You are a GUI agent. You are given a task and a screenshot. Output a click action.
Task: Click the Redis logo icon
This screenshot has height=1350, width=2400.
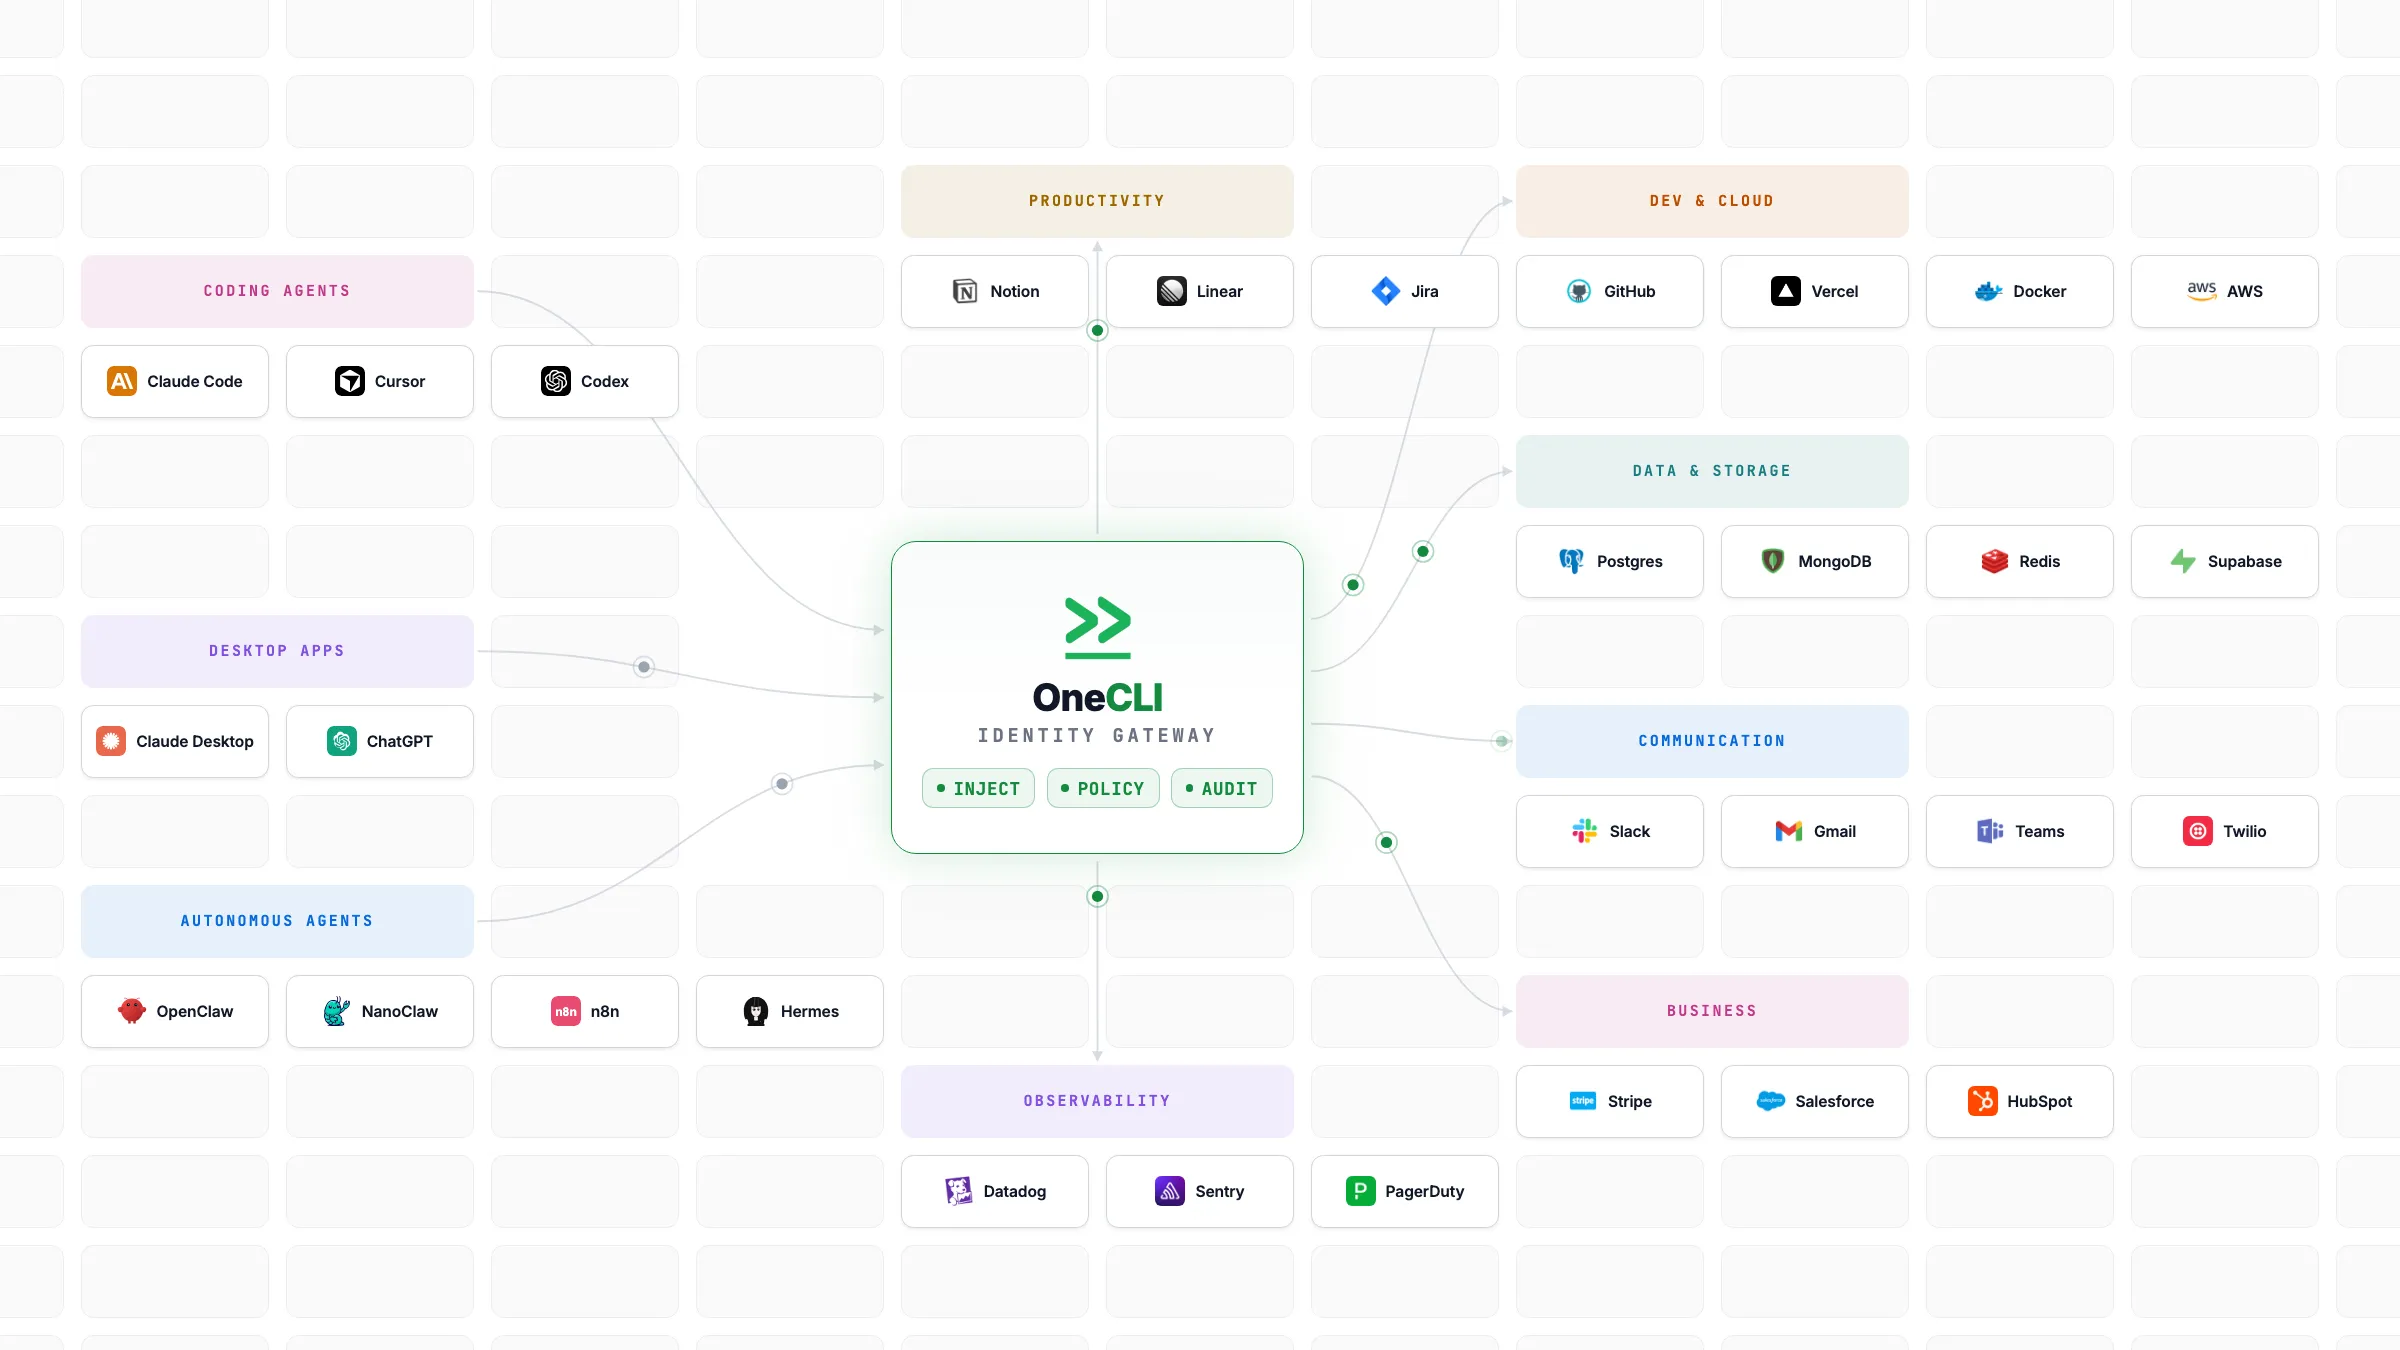(1994, 561)
